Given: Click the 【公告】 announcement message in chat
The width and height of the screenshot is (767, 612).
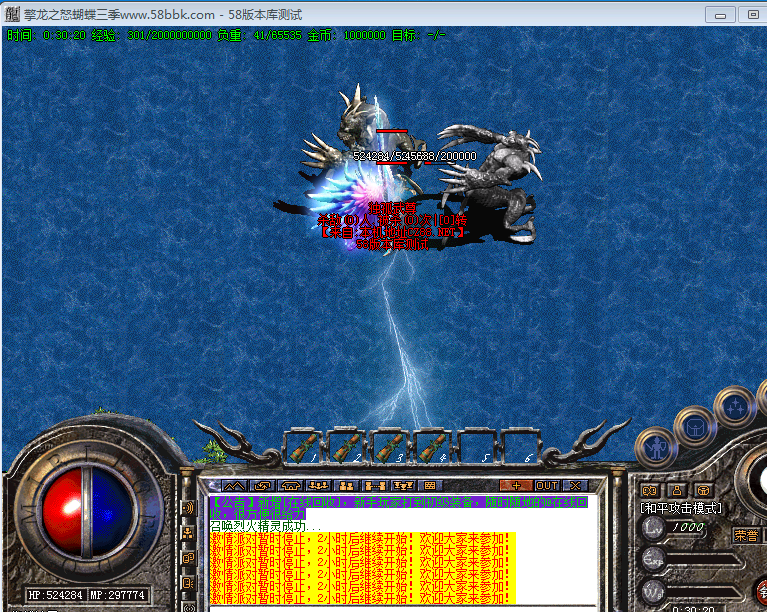Looking at the screenshot, I should click(x=399, y=508).
